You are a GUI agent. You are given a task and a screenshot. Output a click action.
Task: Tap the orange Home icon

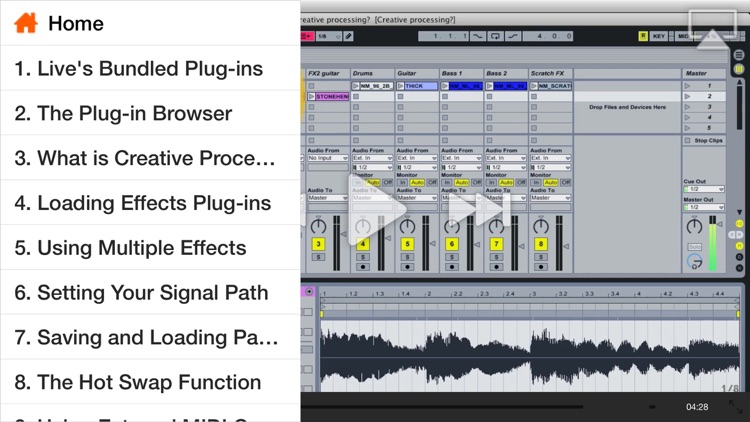point(26,23)
